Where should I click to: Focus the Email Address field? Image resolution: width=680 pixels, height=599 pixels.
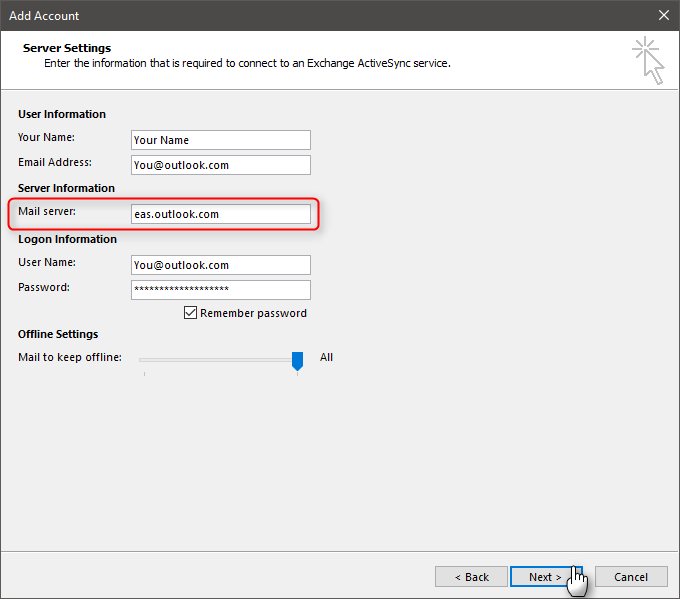pos(221,165)
